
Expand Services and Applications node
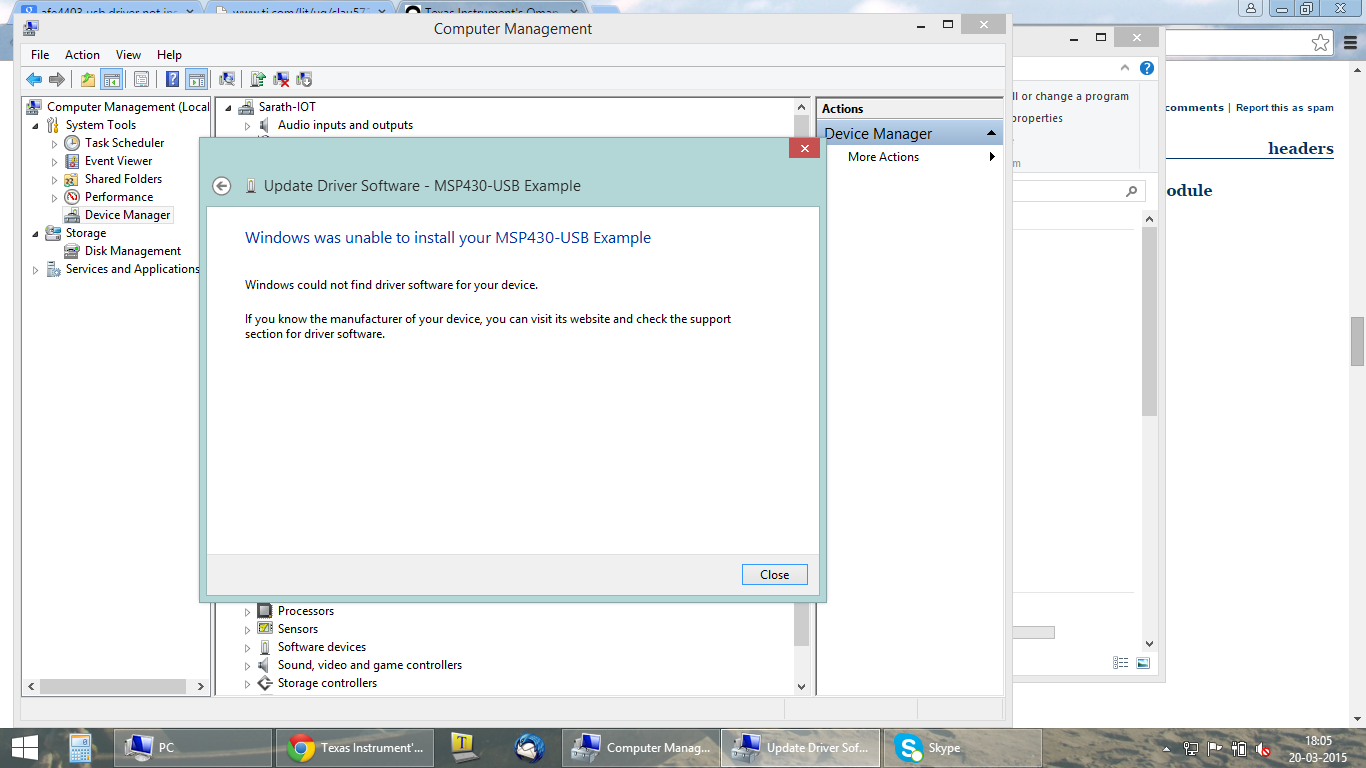click(36, 270)
